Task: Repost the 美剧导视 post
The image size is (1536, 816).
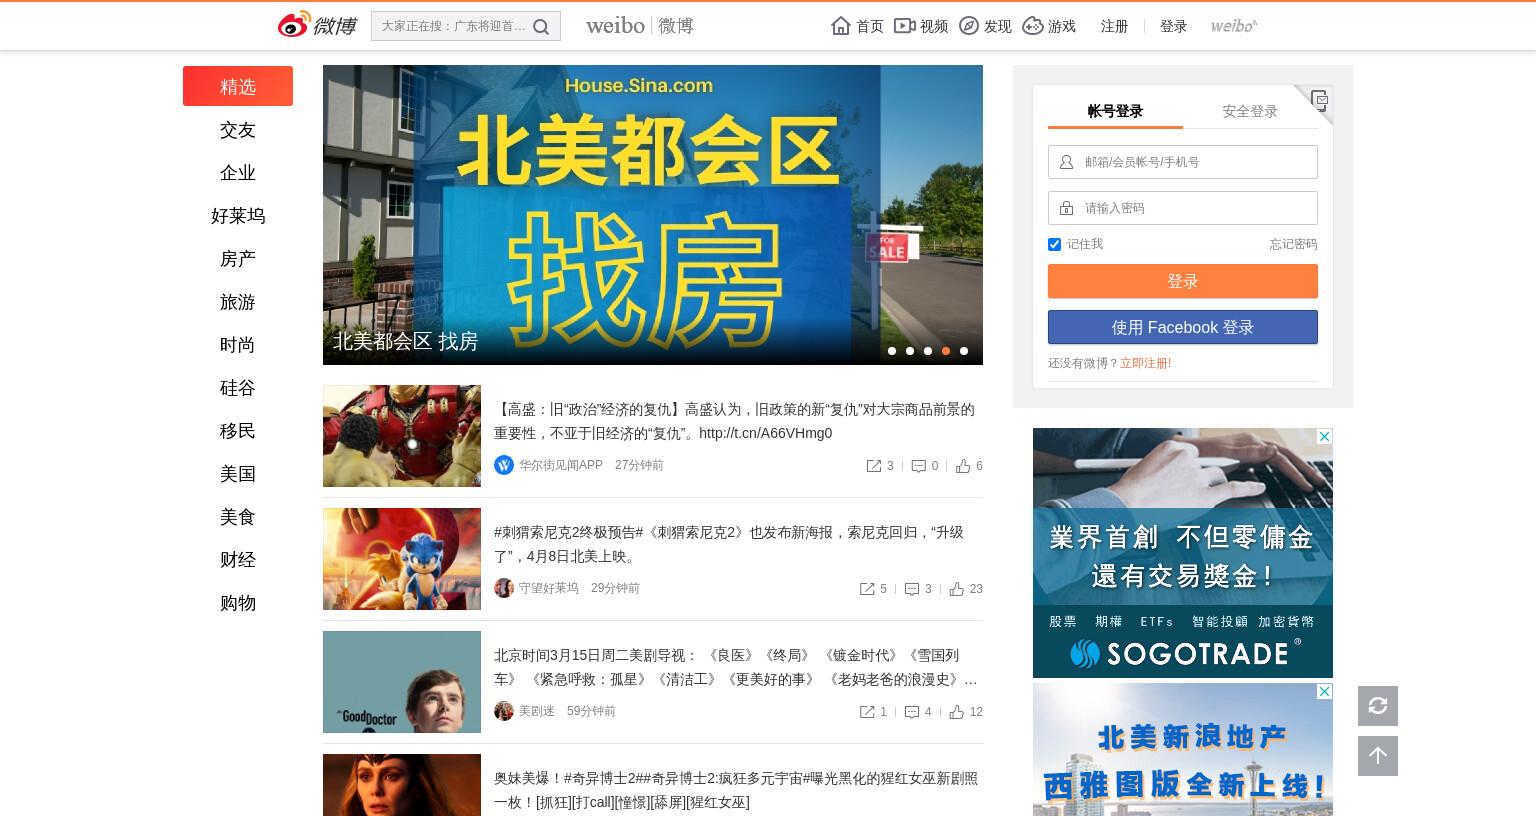Action: click(x=867, y=712)
